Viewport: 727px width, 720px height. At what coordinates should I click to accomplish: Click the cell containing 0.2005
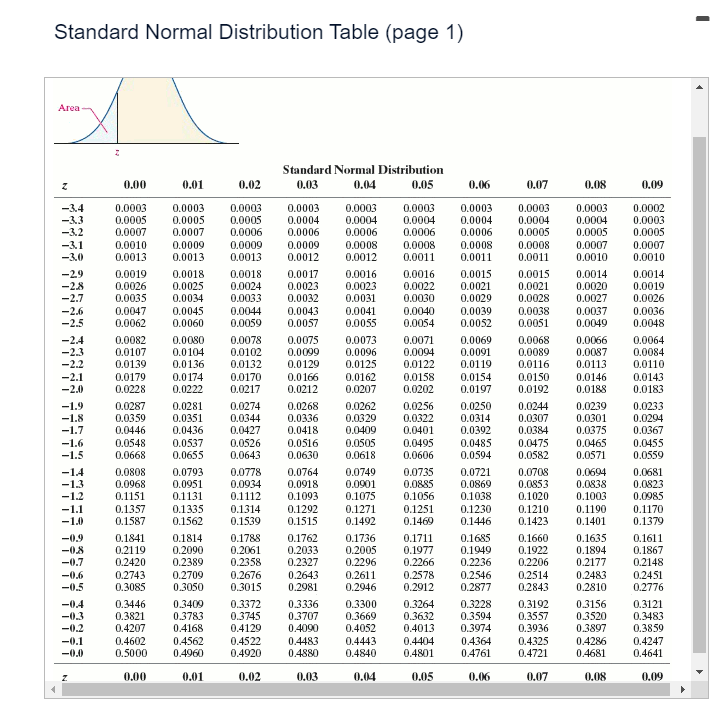coord(361,550)
